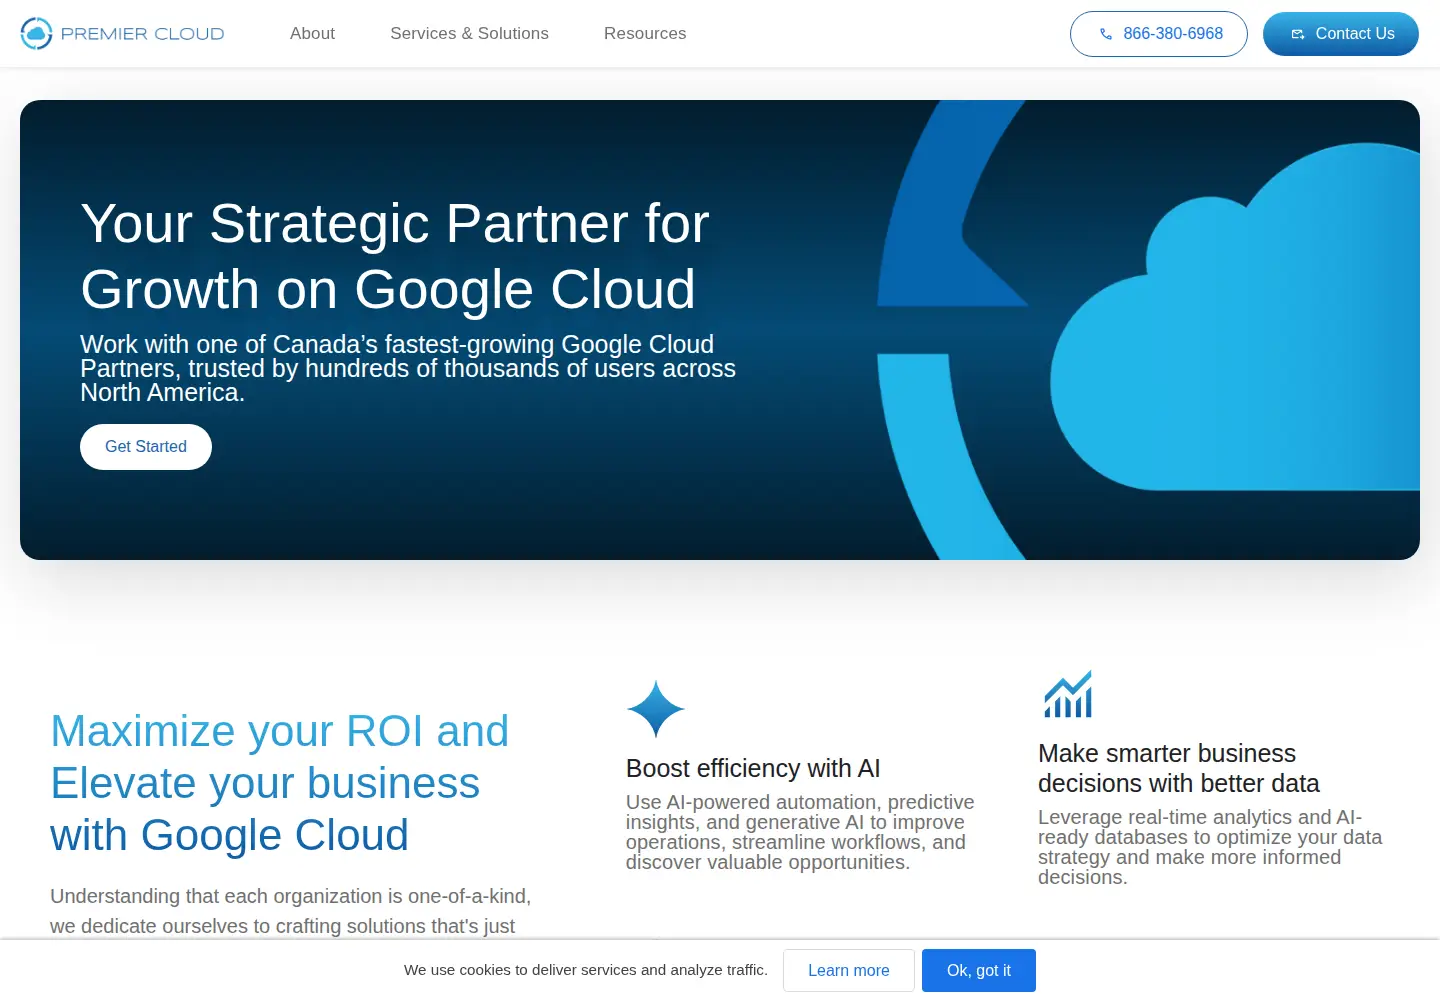The image size is (1440, 1000).
Task: Click the hero heading Your Strategic Partner
Action: (x=395, y=256)
